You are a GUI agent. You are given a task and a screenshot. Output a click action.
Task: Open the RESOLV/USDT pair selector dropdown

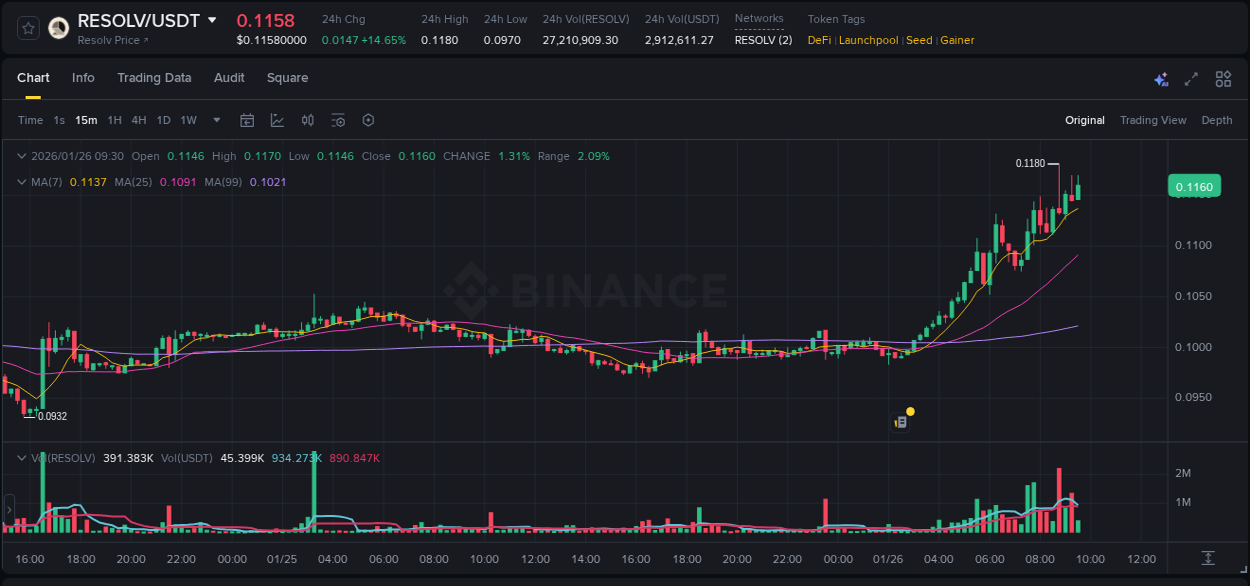pos(211,19)
